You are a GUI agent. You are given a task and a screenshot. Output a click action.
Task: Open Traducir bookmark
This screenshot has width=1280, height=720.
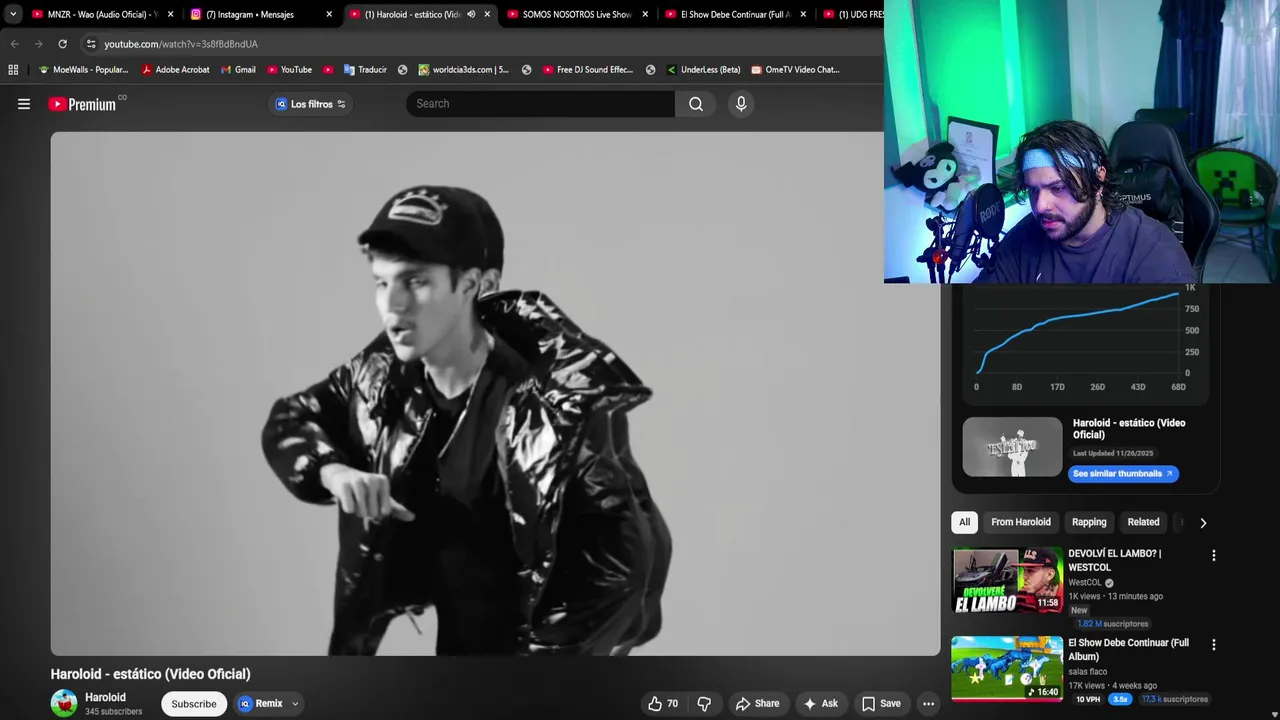click(365, 70)
